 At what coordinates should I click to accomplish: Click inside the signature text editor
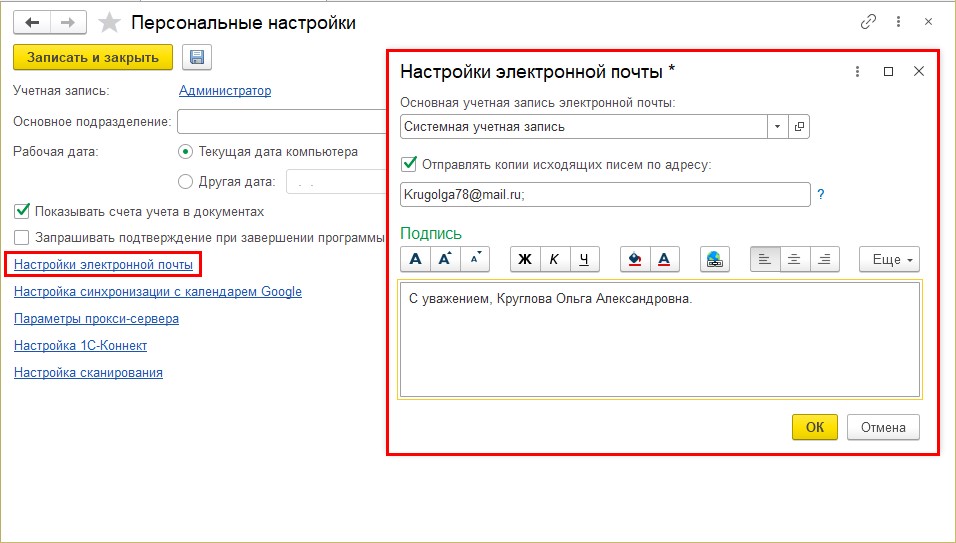660,339
